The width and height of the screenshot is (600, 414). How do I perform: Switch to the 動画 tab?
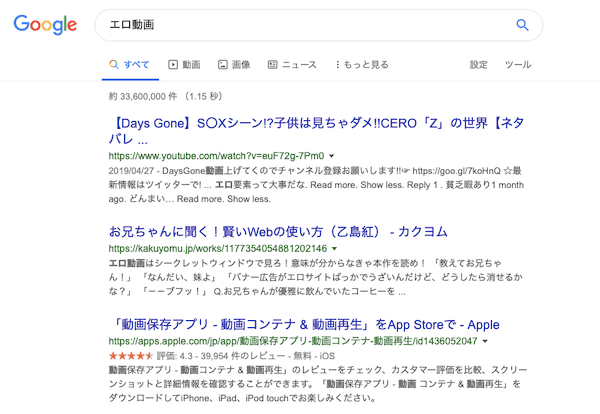point(184,65)
